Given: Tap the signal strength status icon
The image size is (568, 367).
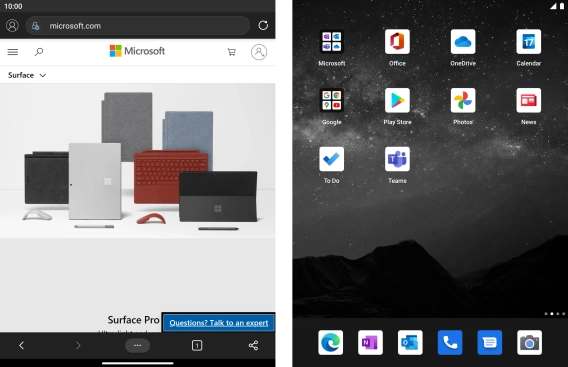Looking at the screenshot, I should click(x=553, y=6).
